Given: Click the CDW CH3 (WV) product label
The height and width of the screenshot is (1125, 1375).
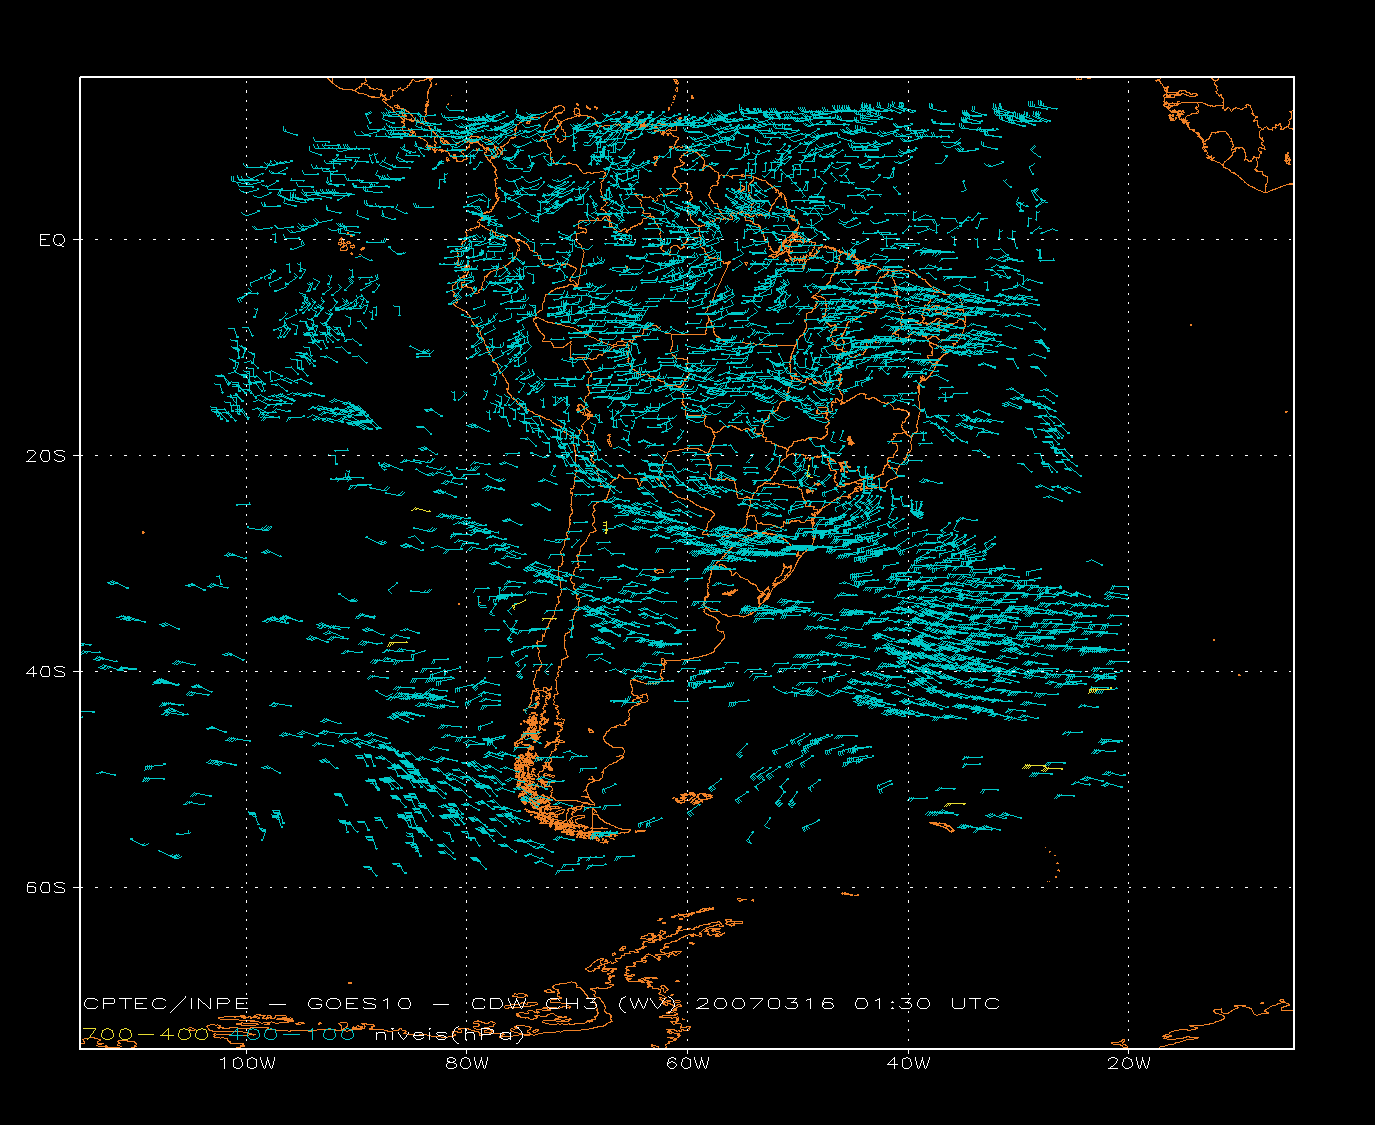Looking at the screenshot, I should (576, 1004).
